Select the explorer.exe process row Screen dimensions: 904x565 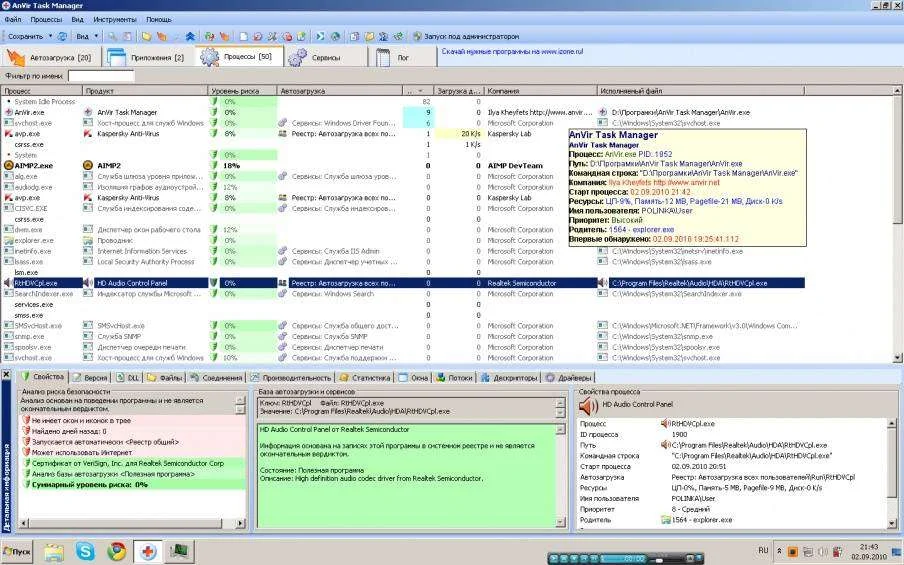404,240
